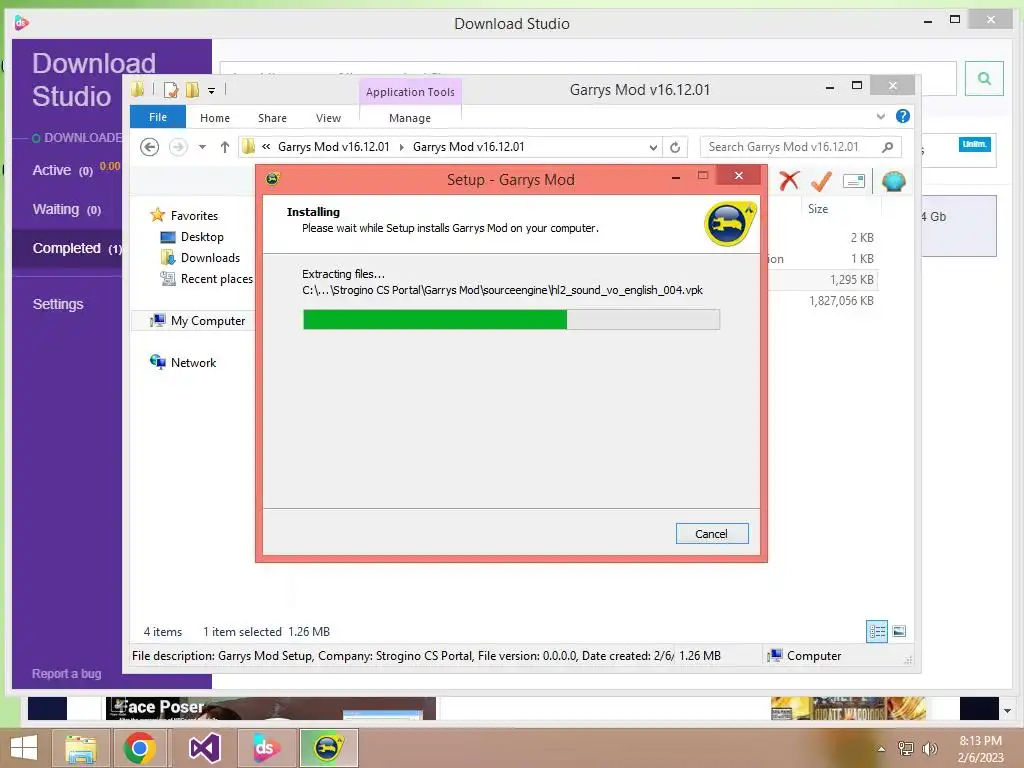Click the Download Studio search button
The image size is (1024, 768).
click(984, 78)
